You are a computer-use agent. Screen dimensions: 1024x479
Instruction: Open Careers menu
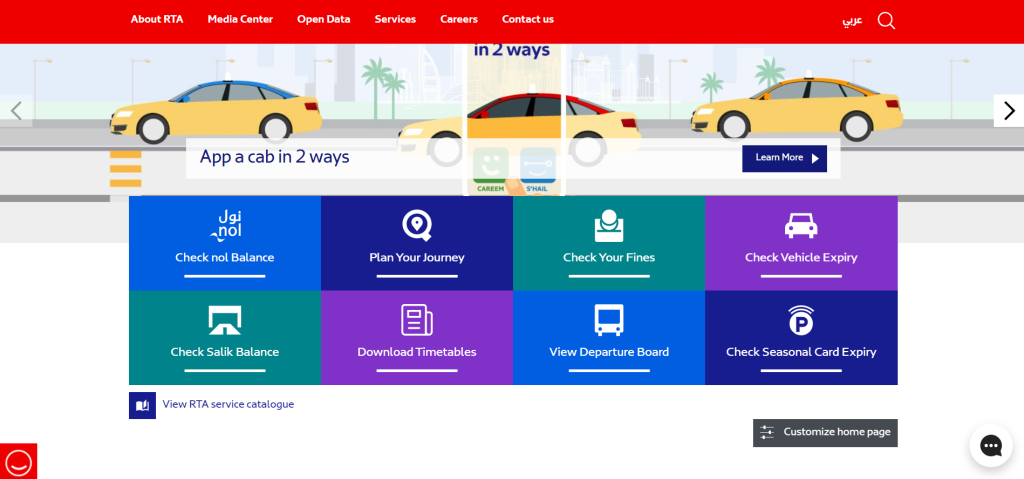pyautogui.click(x=459, y=20)
